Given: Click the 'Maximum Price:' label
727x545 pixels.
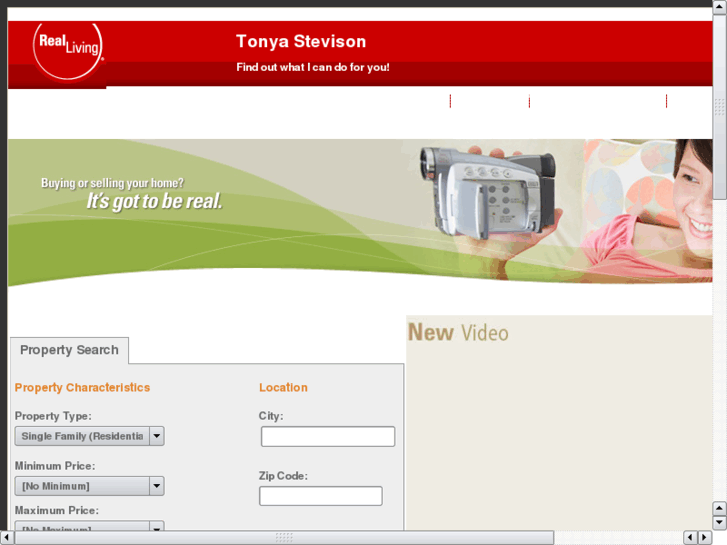Looking at the screenshot, I should click(57, 510).
